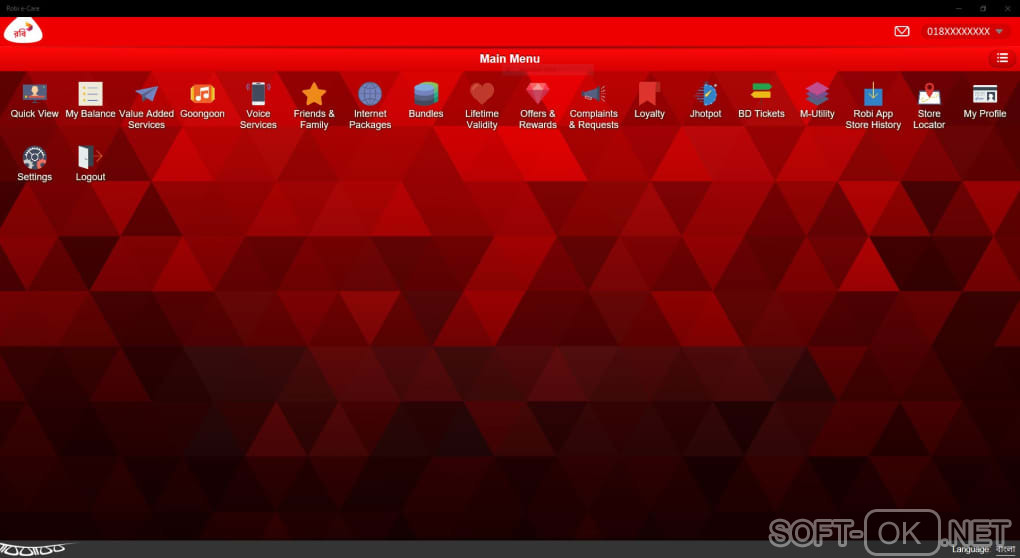Toggle the list view menu button

tap(1002, 59)
